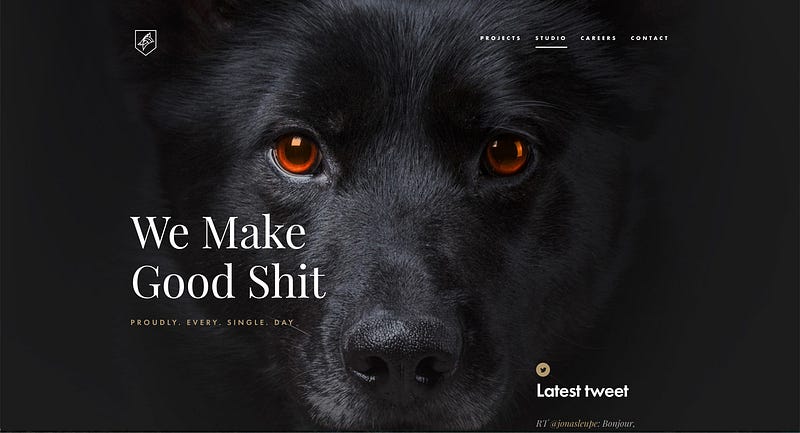
Task: Click the white underline beneath Studio
Action: (551, 47)
